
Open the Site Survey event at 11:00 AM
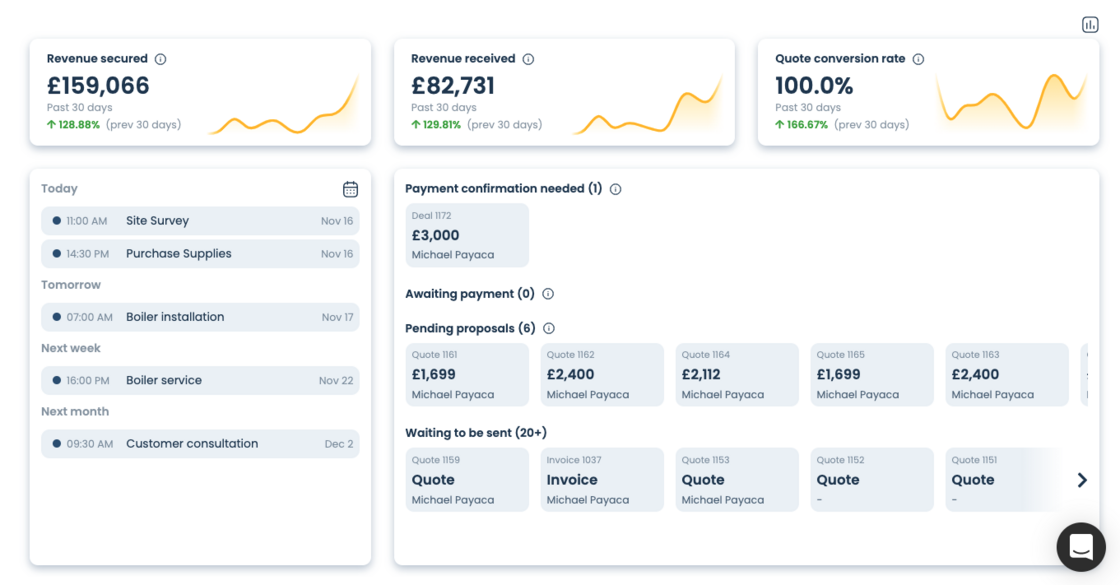pos(200,221)
